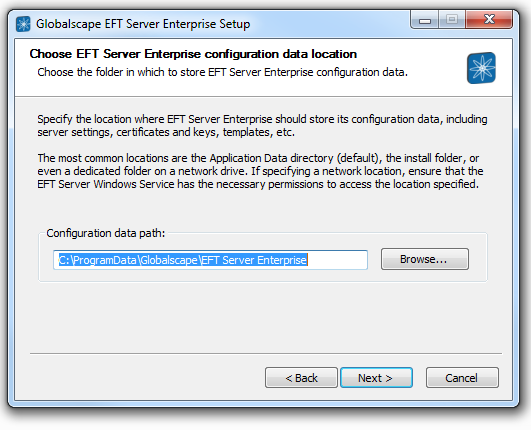Click the paragraph starting 'Specify the location where'
The image size is (531, 430).
tap(262, 126)
